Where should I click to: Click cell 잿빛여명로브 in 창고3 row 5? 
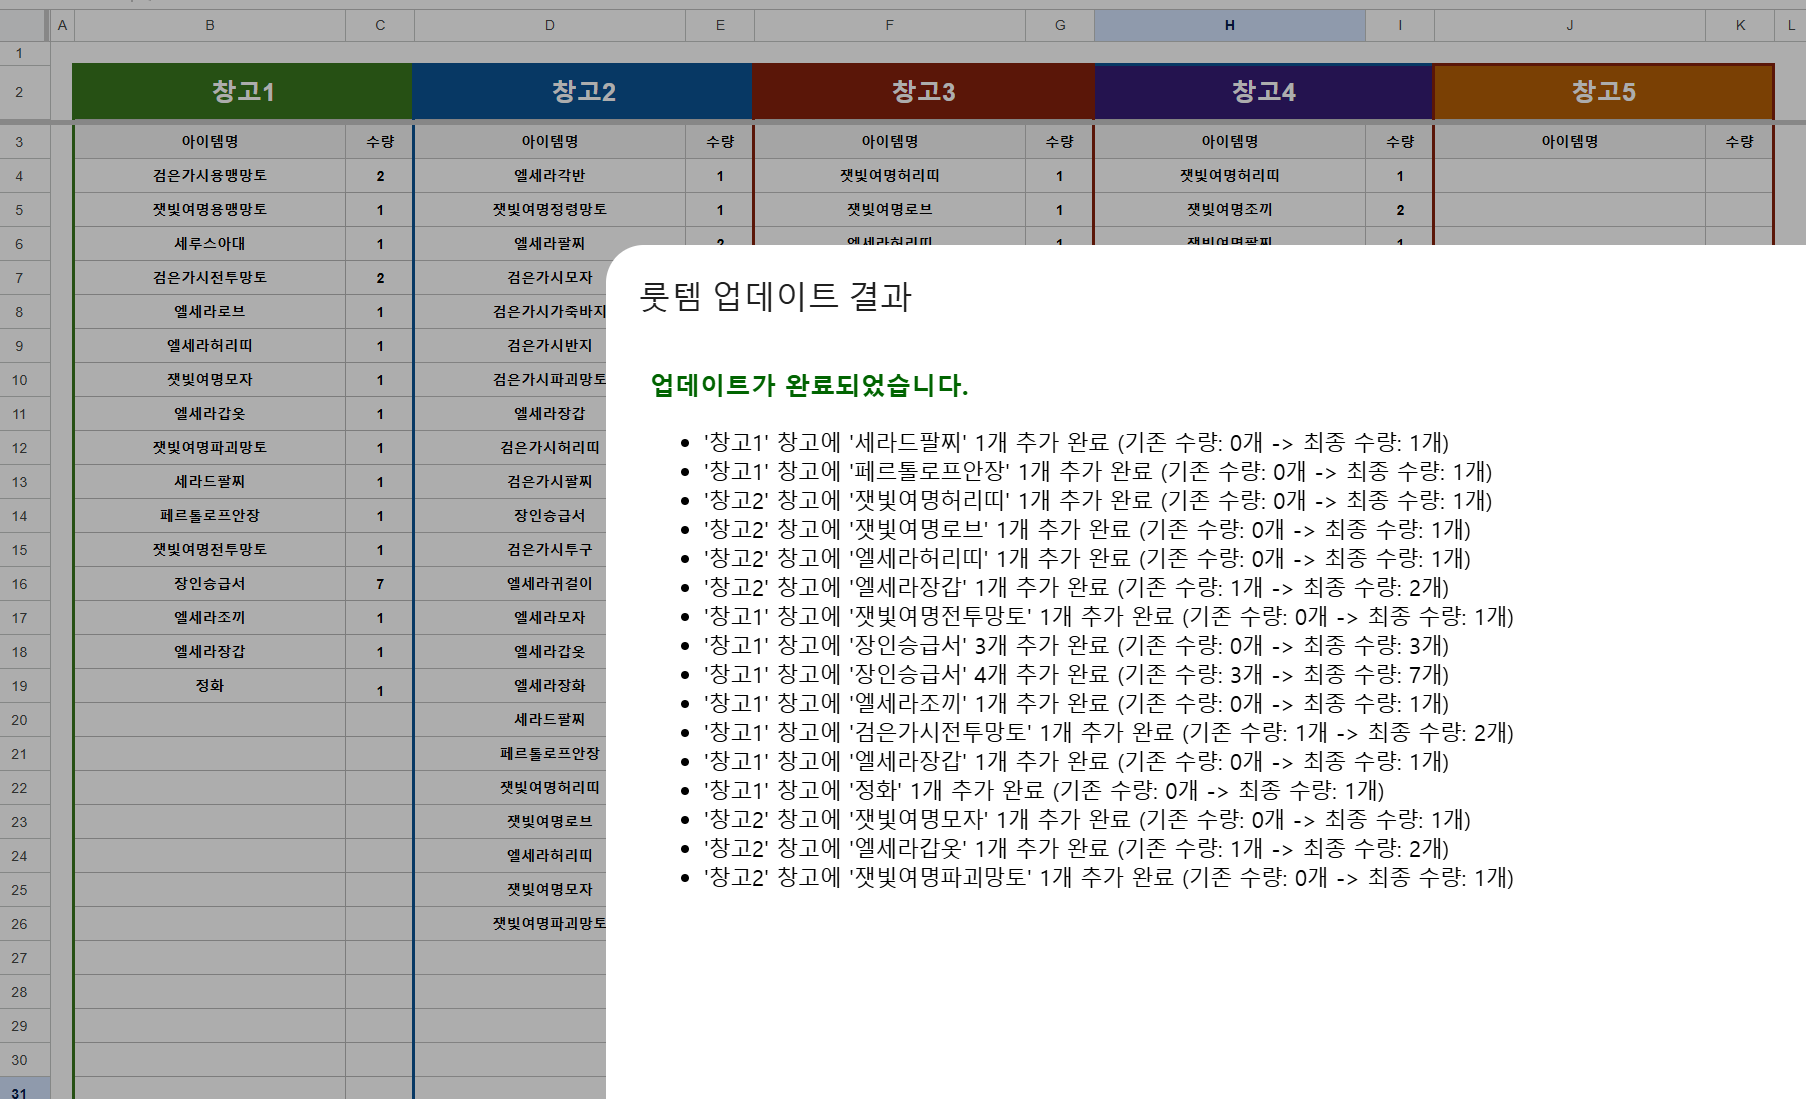[x=890, y=210]
